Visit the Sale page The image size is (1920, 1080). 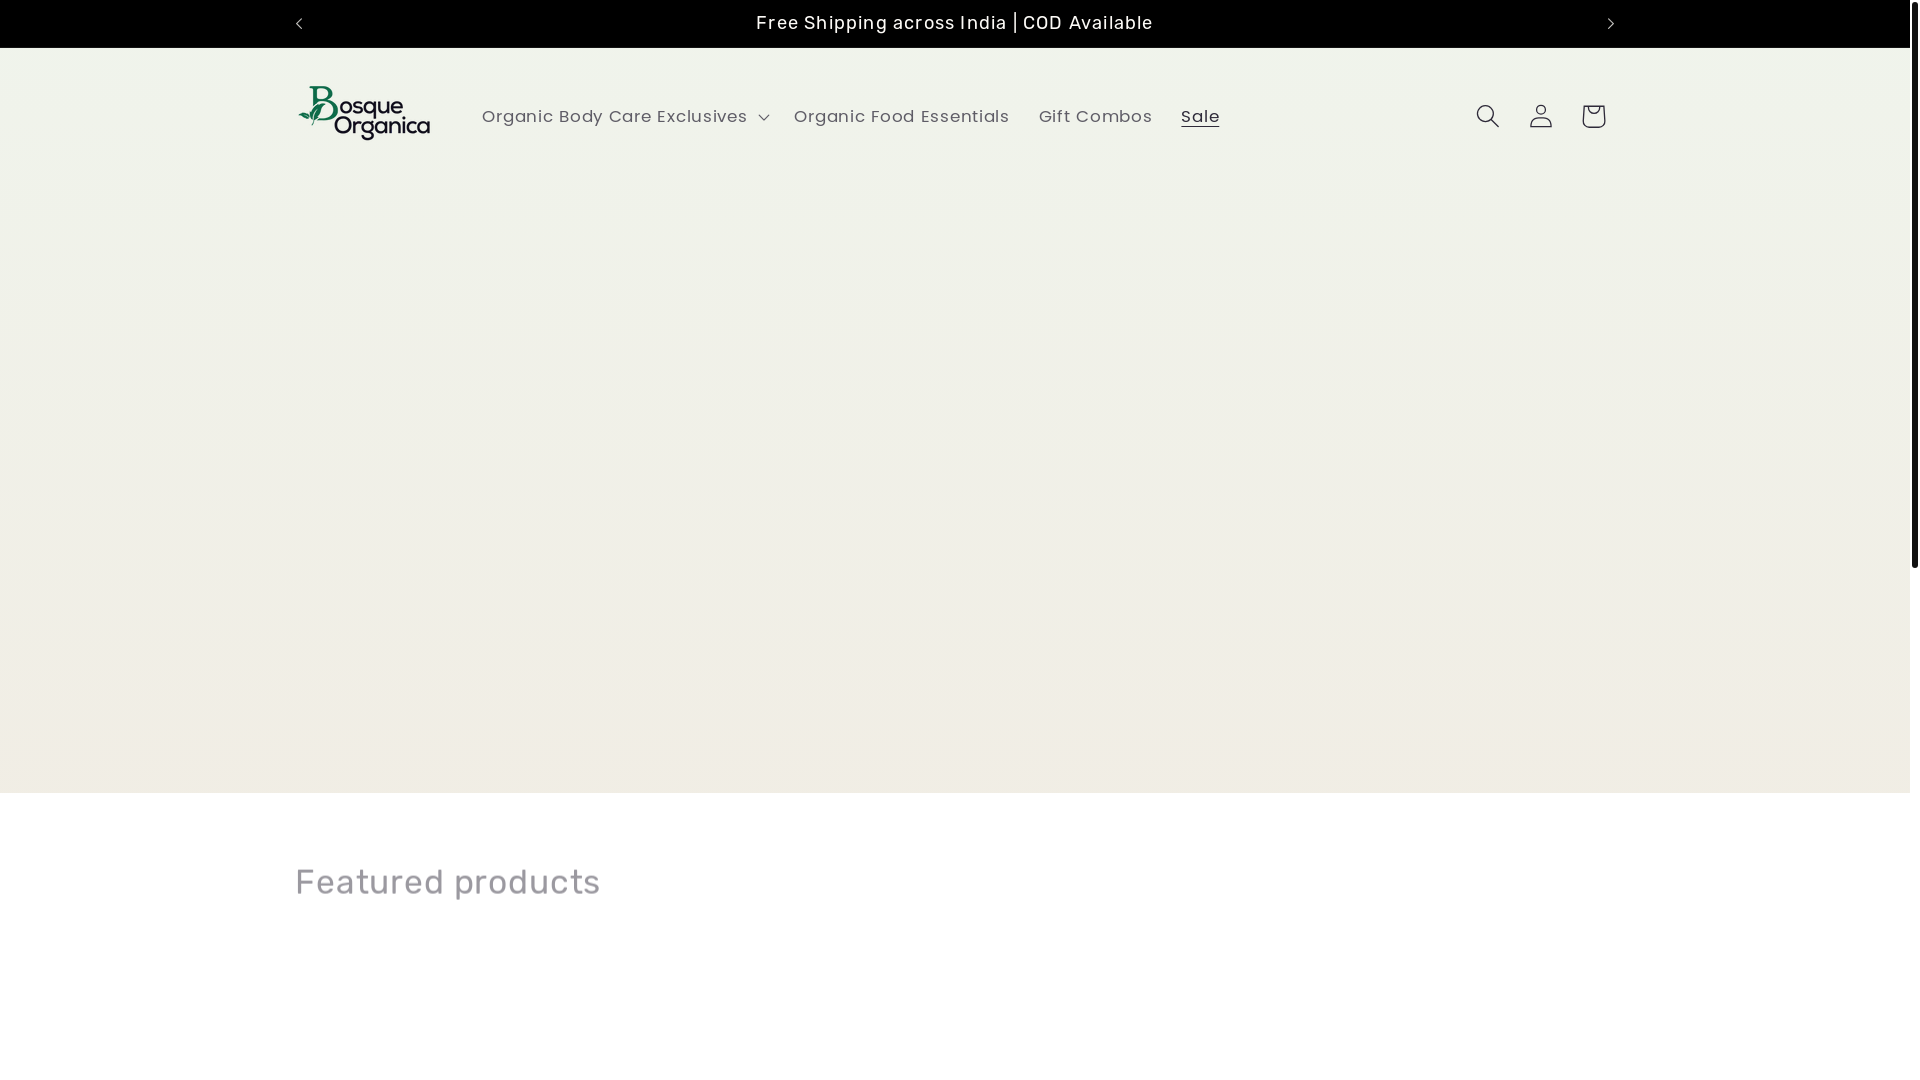tap(1200, 117)
